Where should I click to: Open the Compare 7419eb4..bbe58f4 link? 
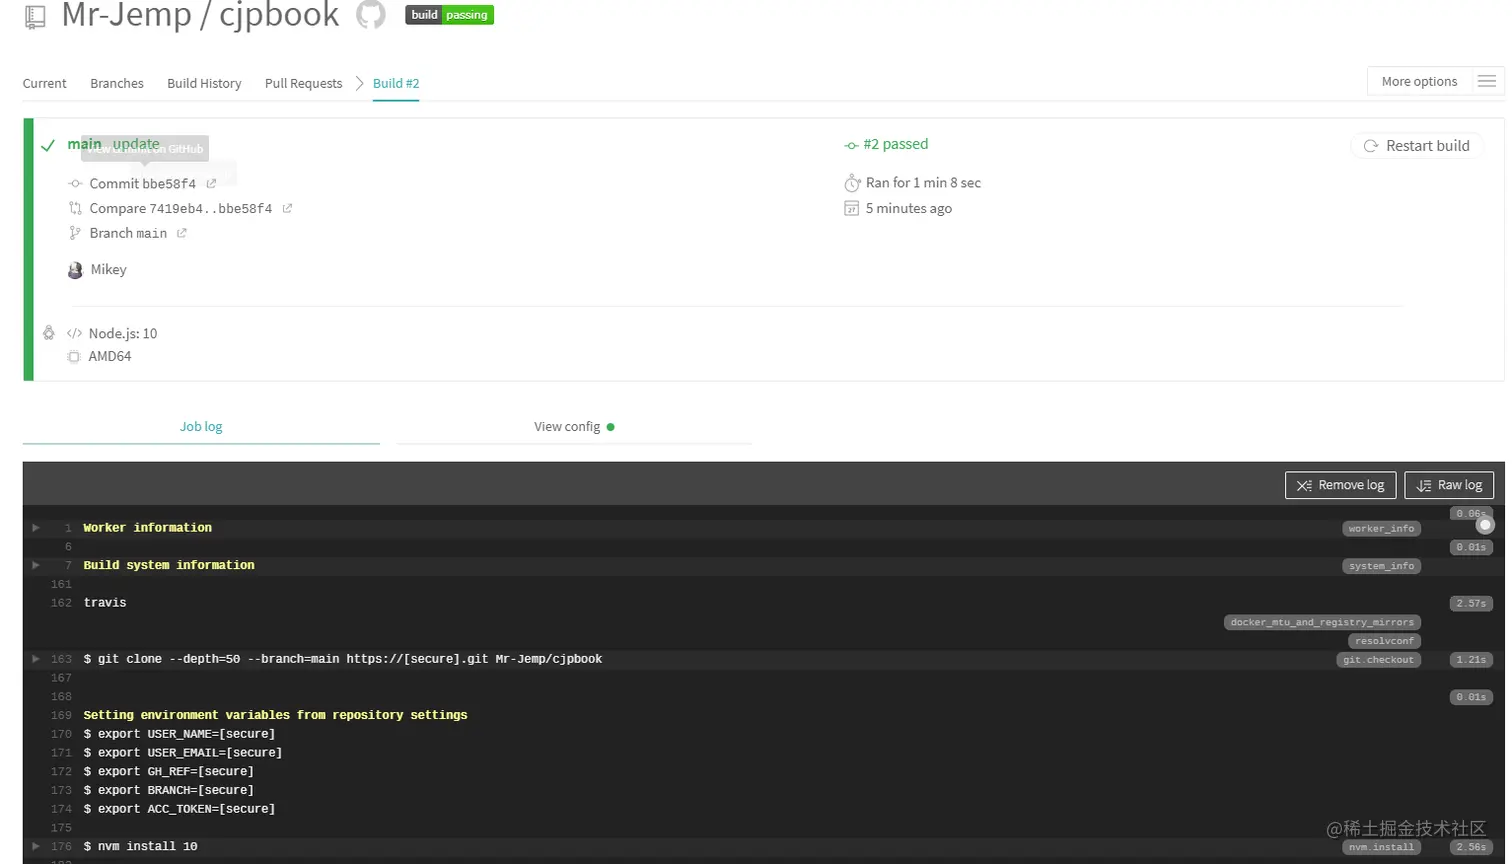tap(180, 209)
